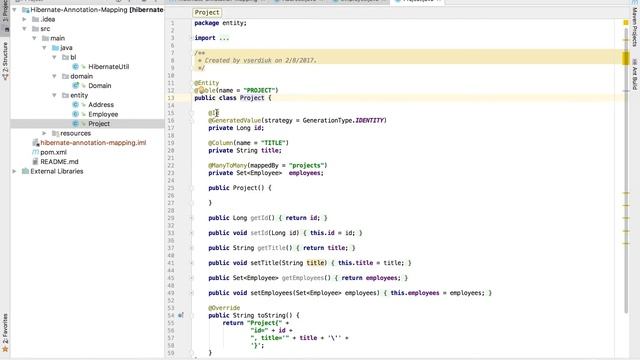This screenshot has width=640, height=360.
Task: Expand External Libraries node
Action: 15,171
